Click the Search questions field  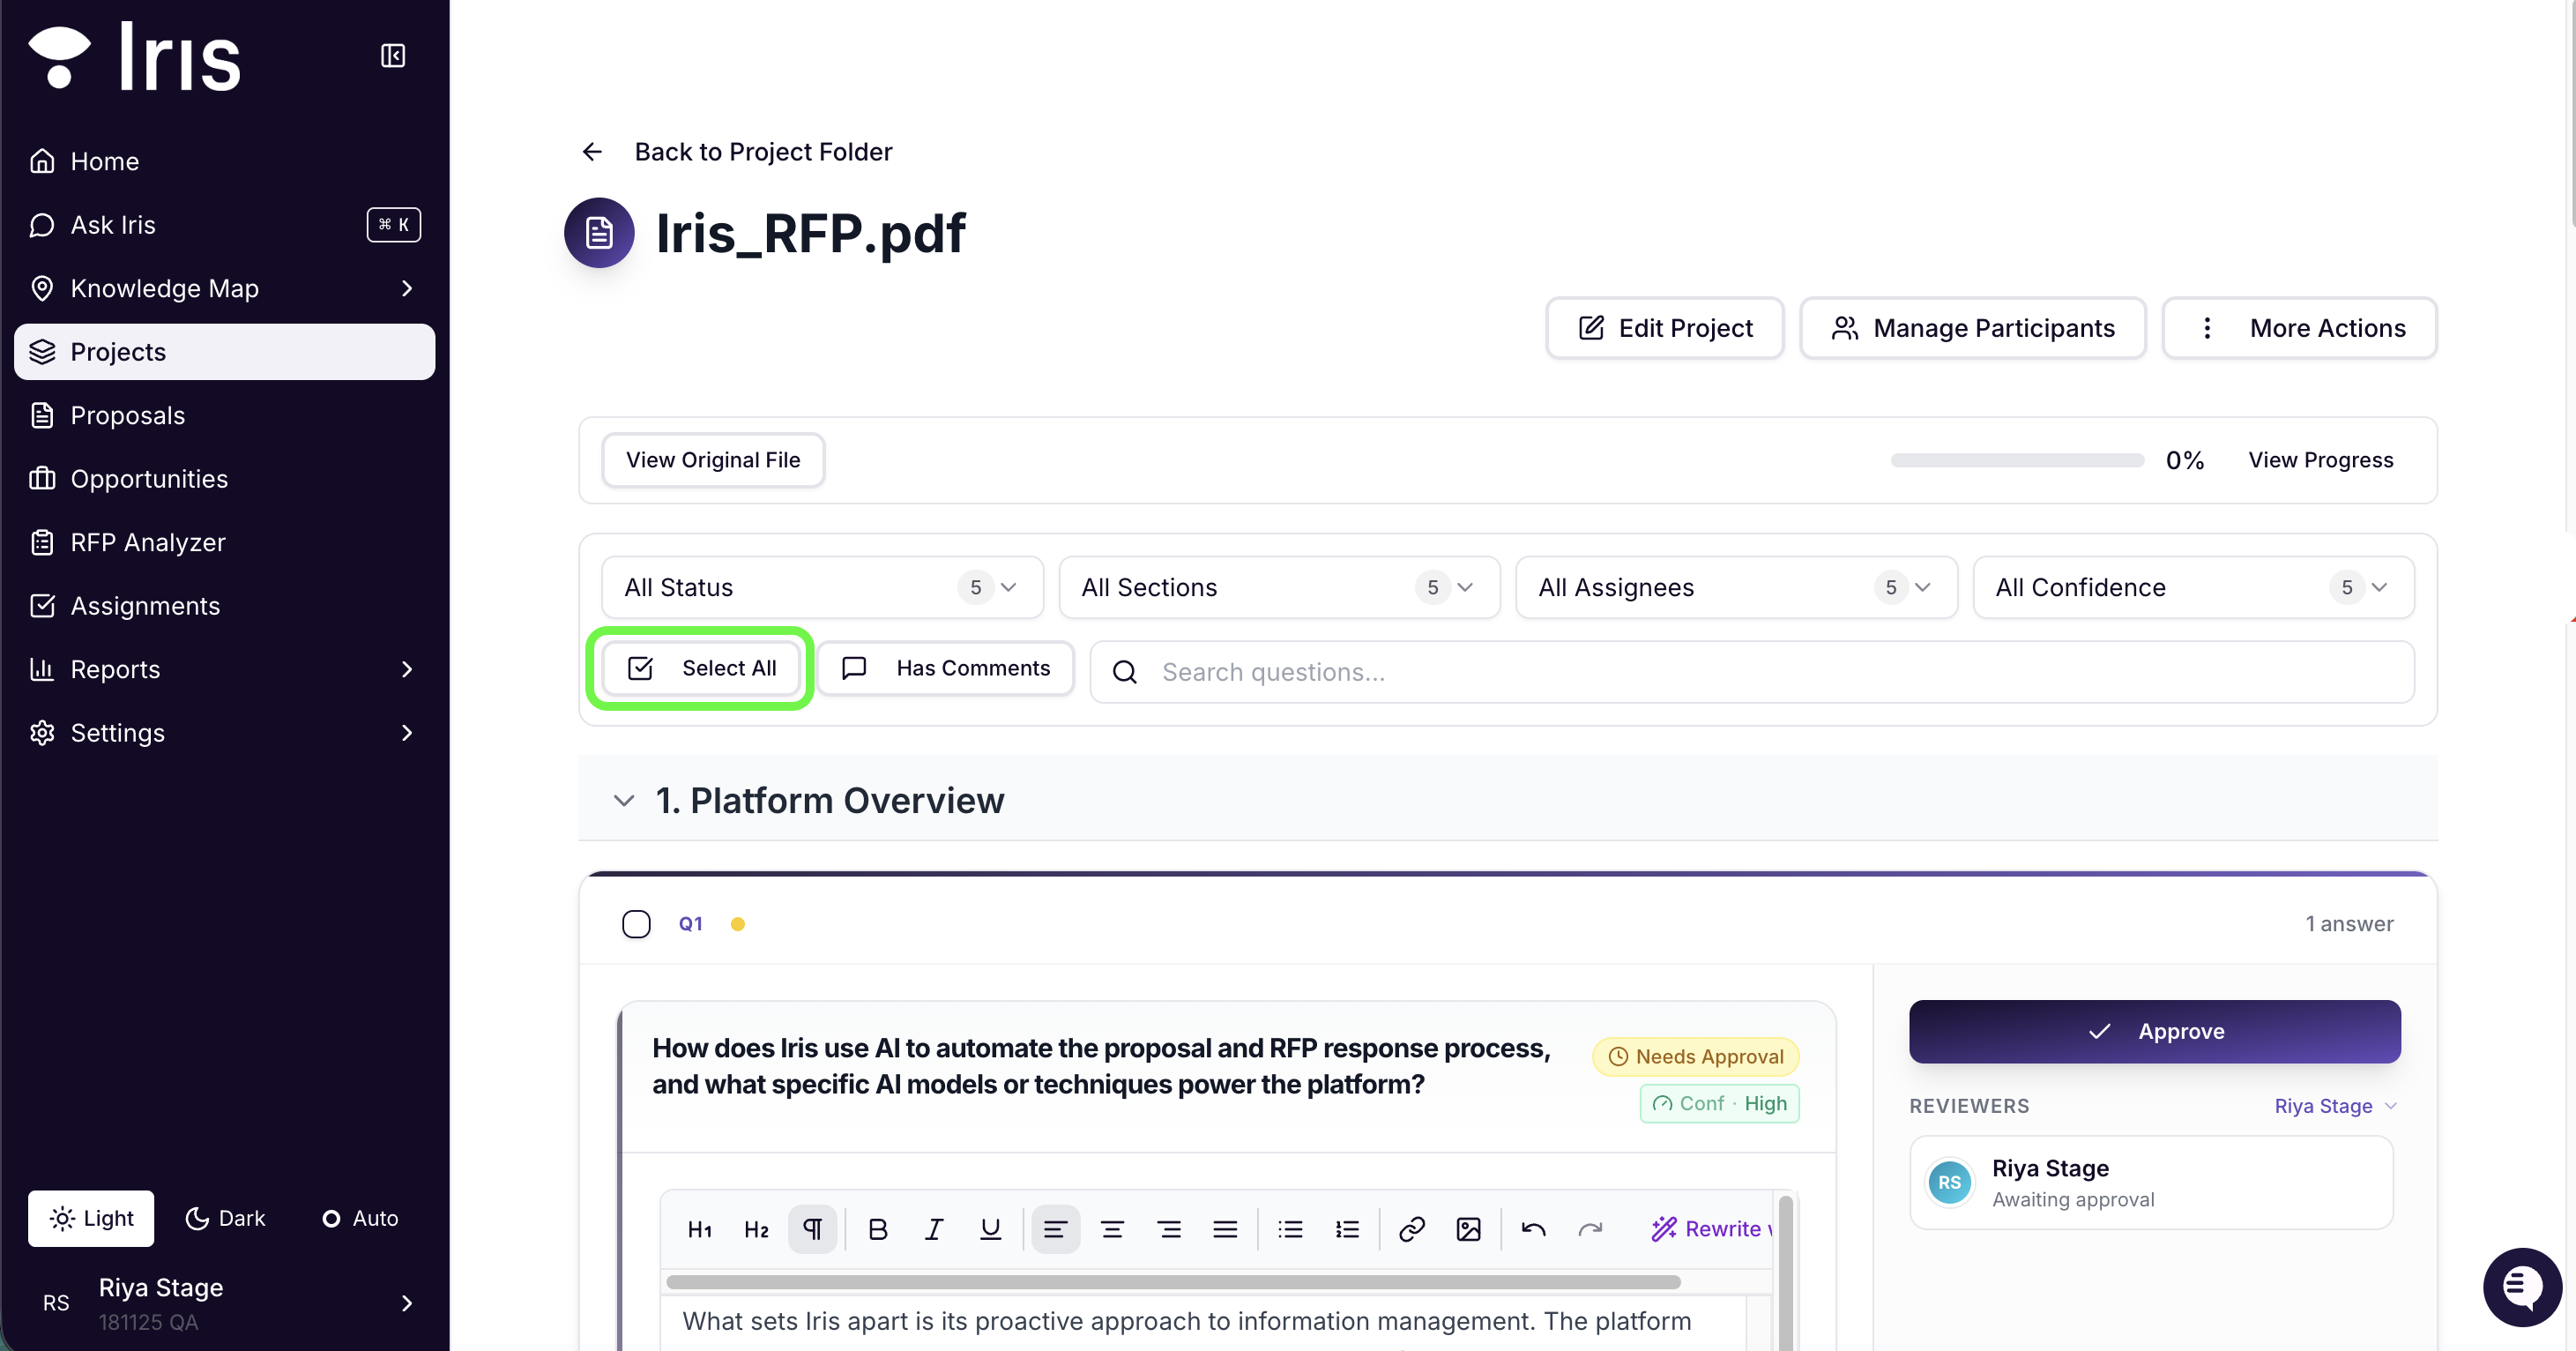point(1752,672)
